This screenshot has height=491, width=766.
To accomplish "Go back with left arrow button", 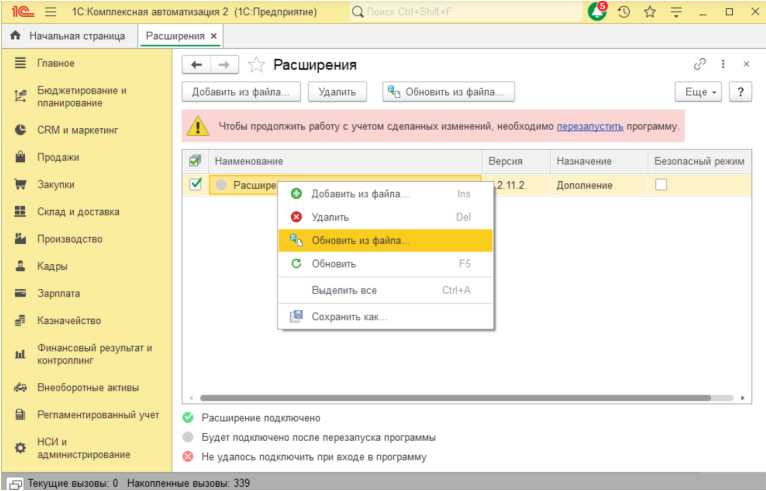I will (196, 65).
